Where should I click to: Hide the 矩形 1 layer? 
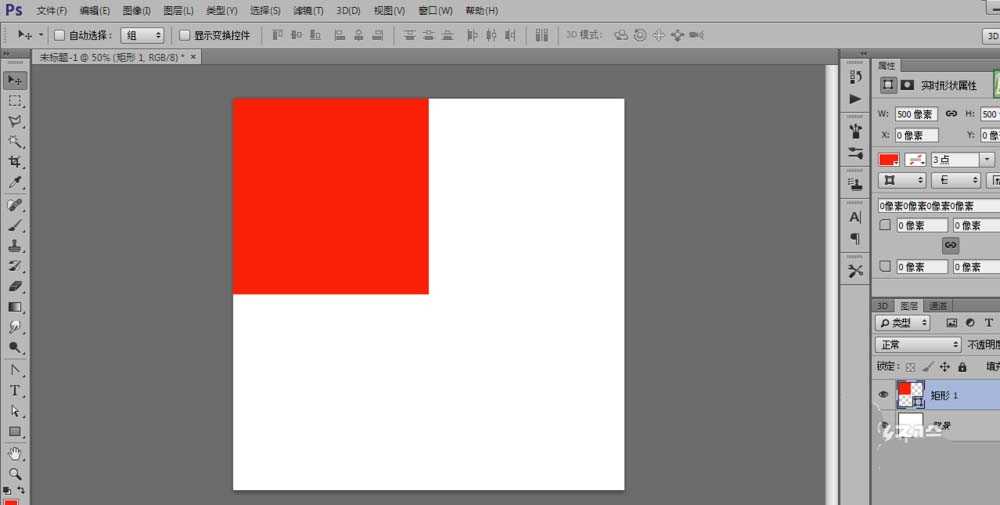click(x=883, y=395)
